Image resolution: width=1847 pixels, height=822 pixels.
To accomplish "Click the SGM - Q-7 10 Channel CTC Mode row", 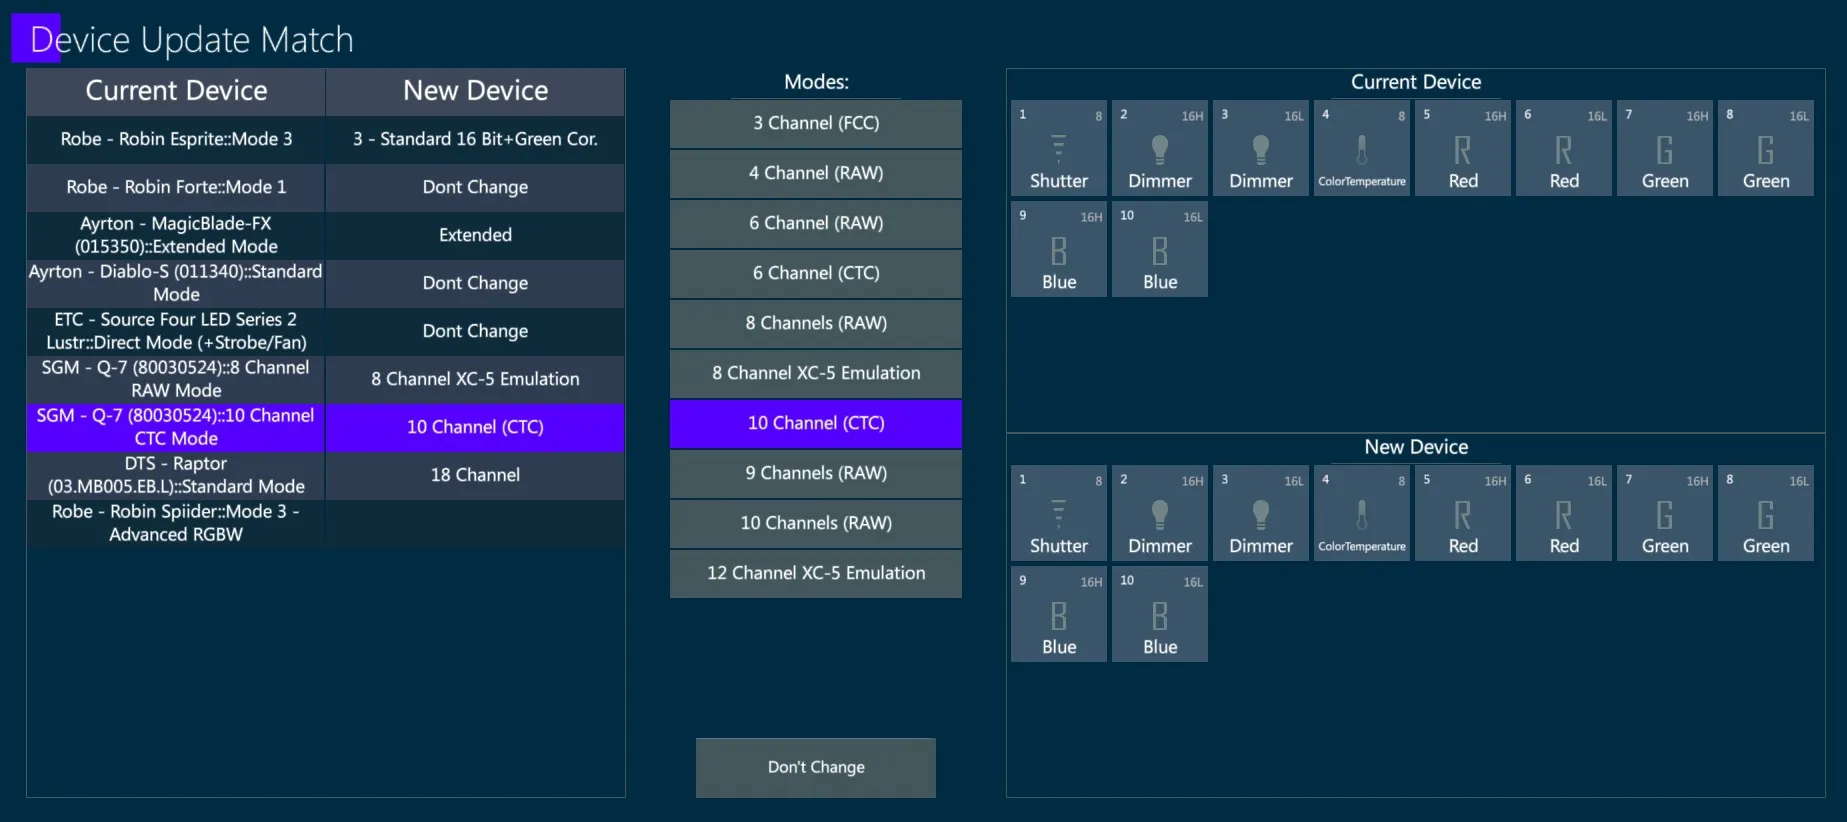I will [x=326, y=427].
